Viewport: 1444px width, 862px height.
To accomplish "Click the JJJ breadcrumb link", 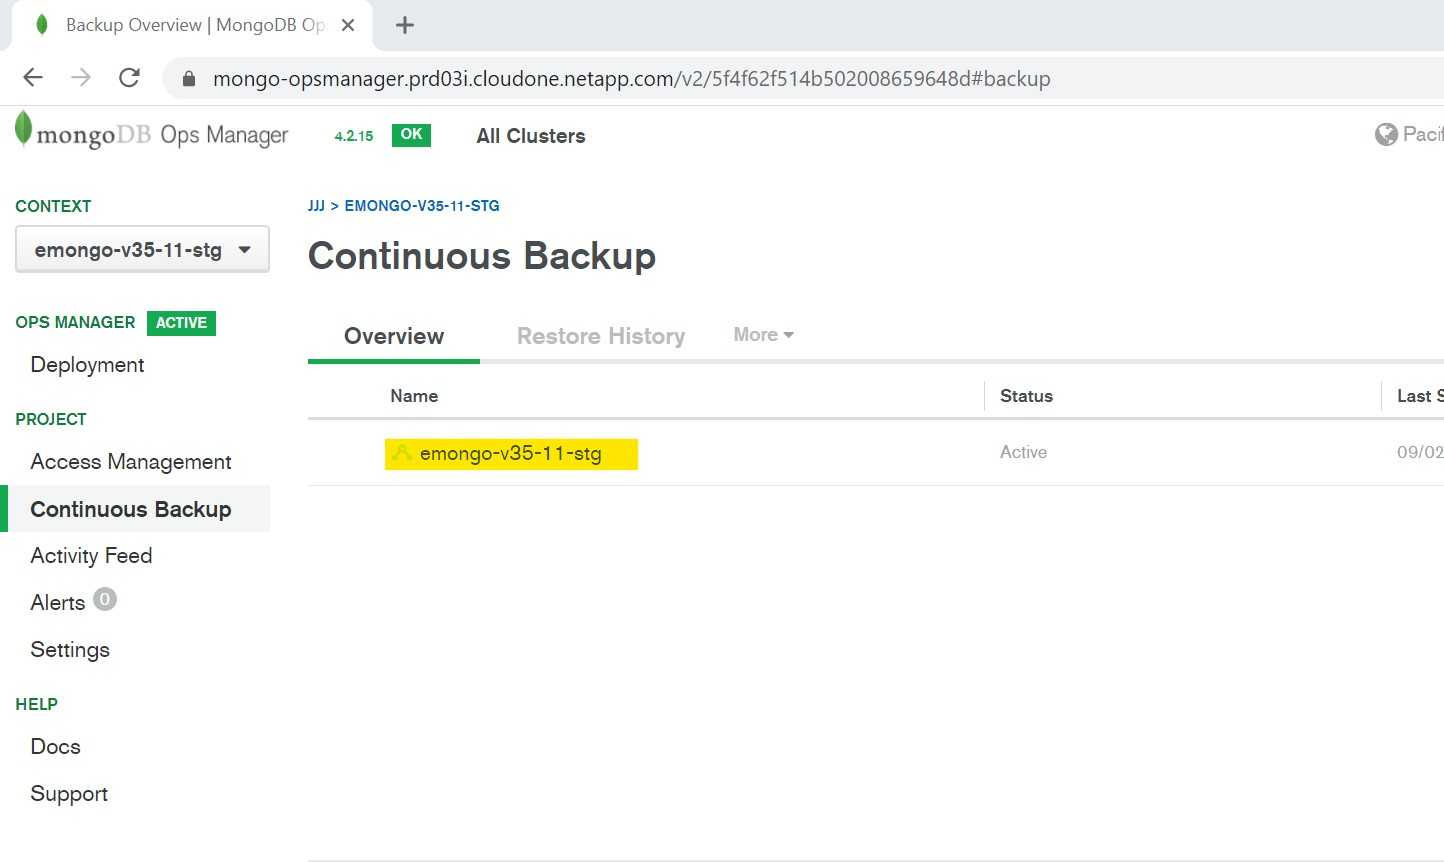I will [x=316, y=206].
